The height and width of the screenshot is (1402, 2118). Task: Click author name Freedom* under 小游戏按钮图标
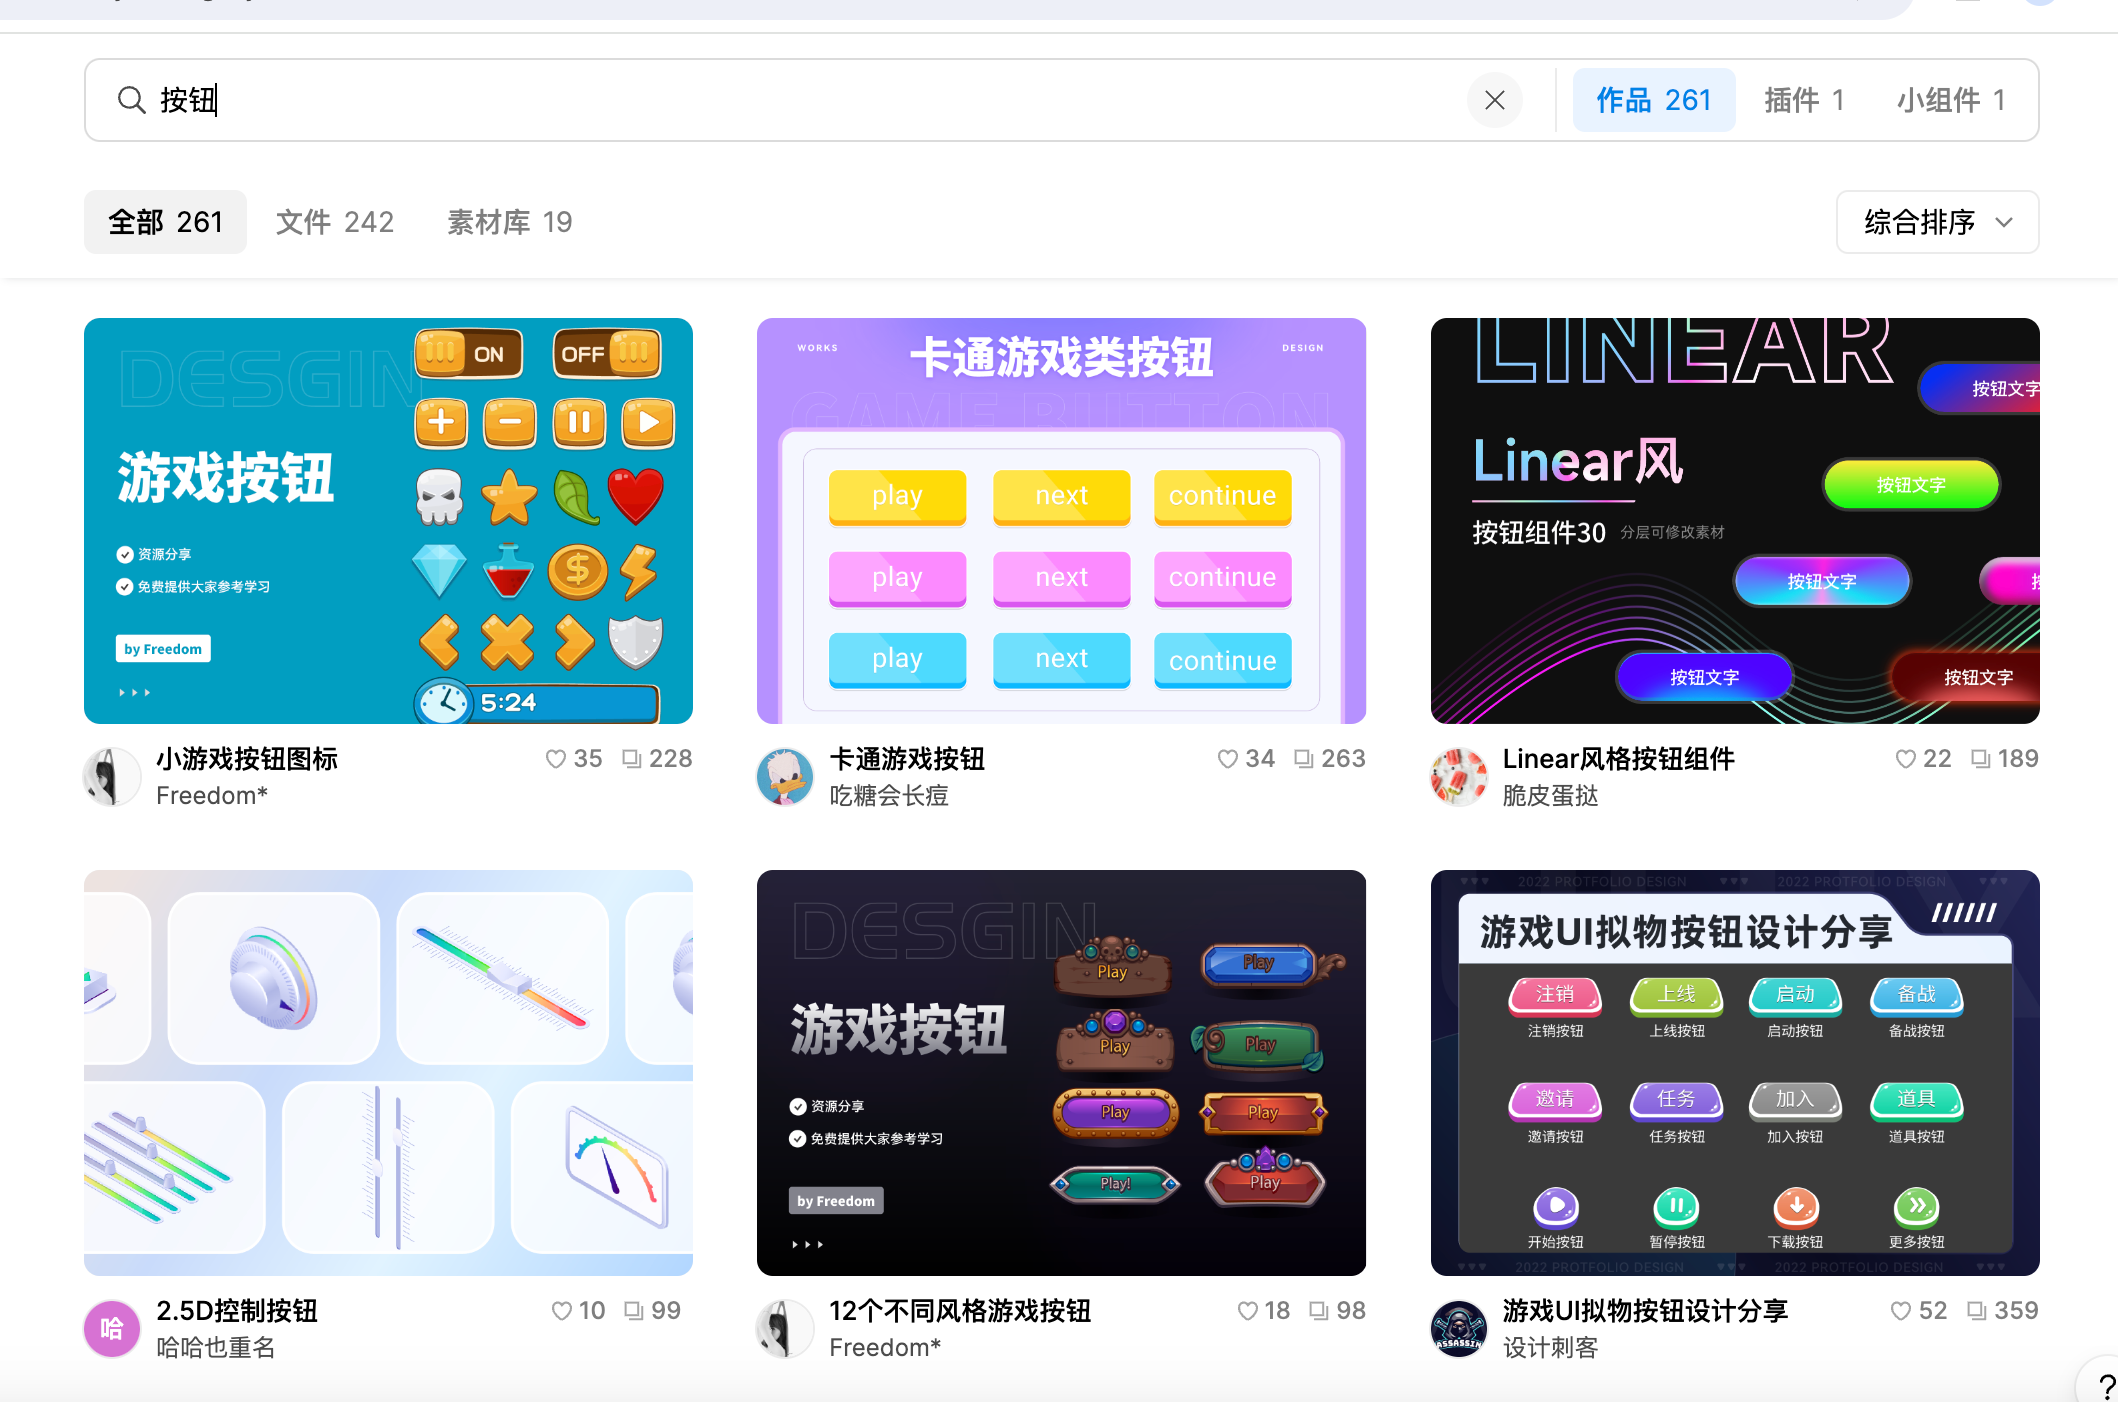click(212, 796)
